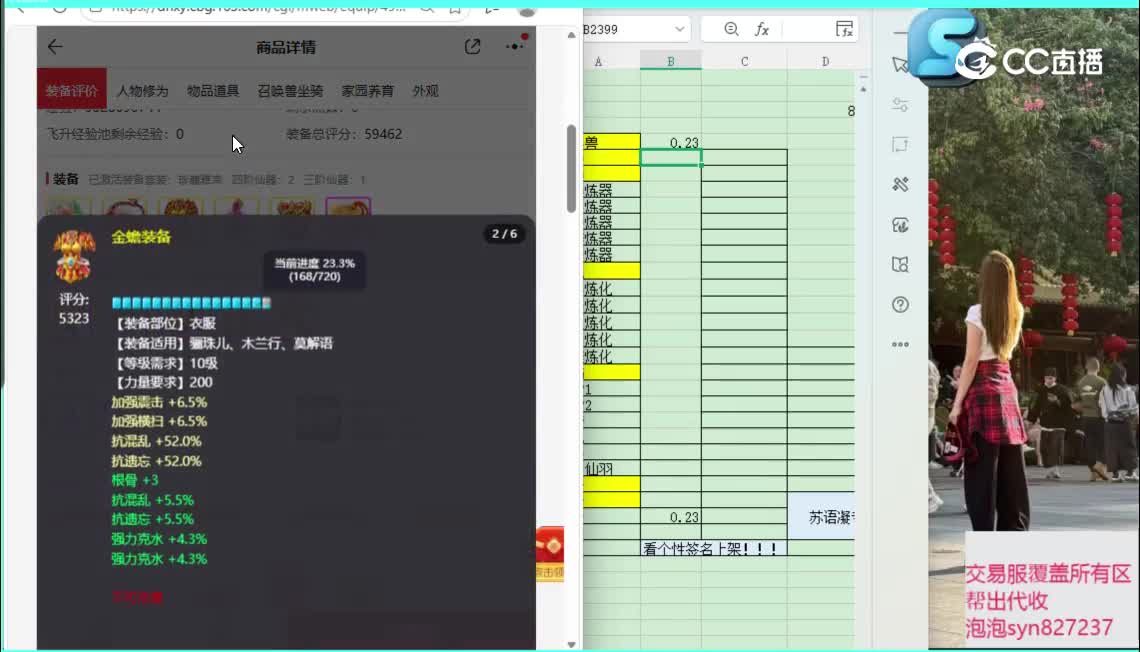Select the purple-bordered equipment thumbnail
The width and height of the screenshot is (1140, 652).
[348, 206]
